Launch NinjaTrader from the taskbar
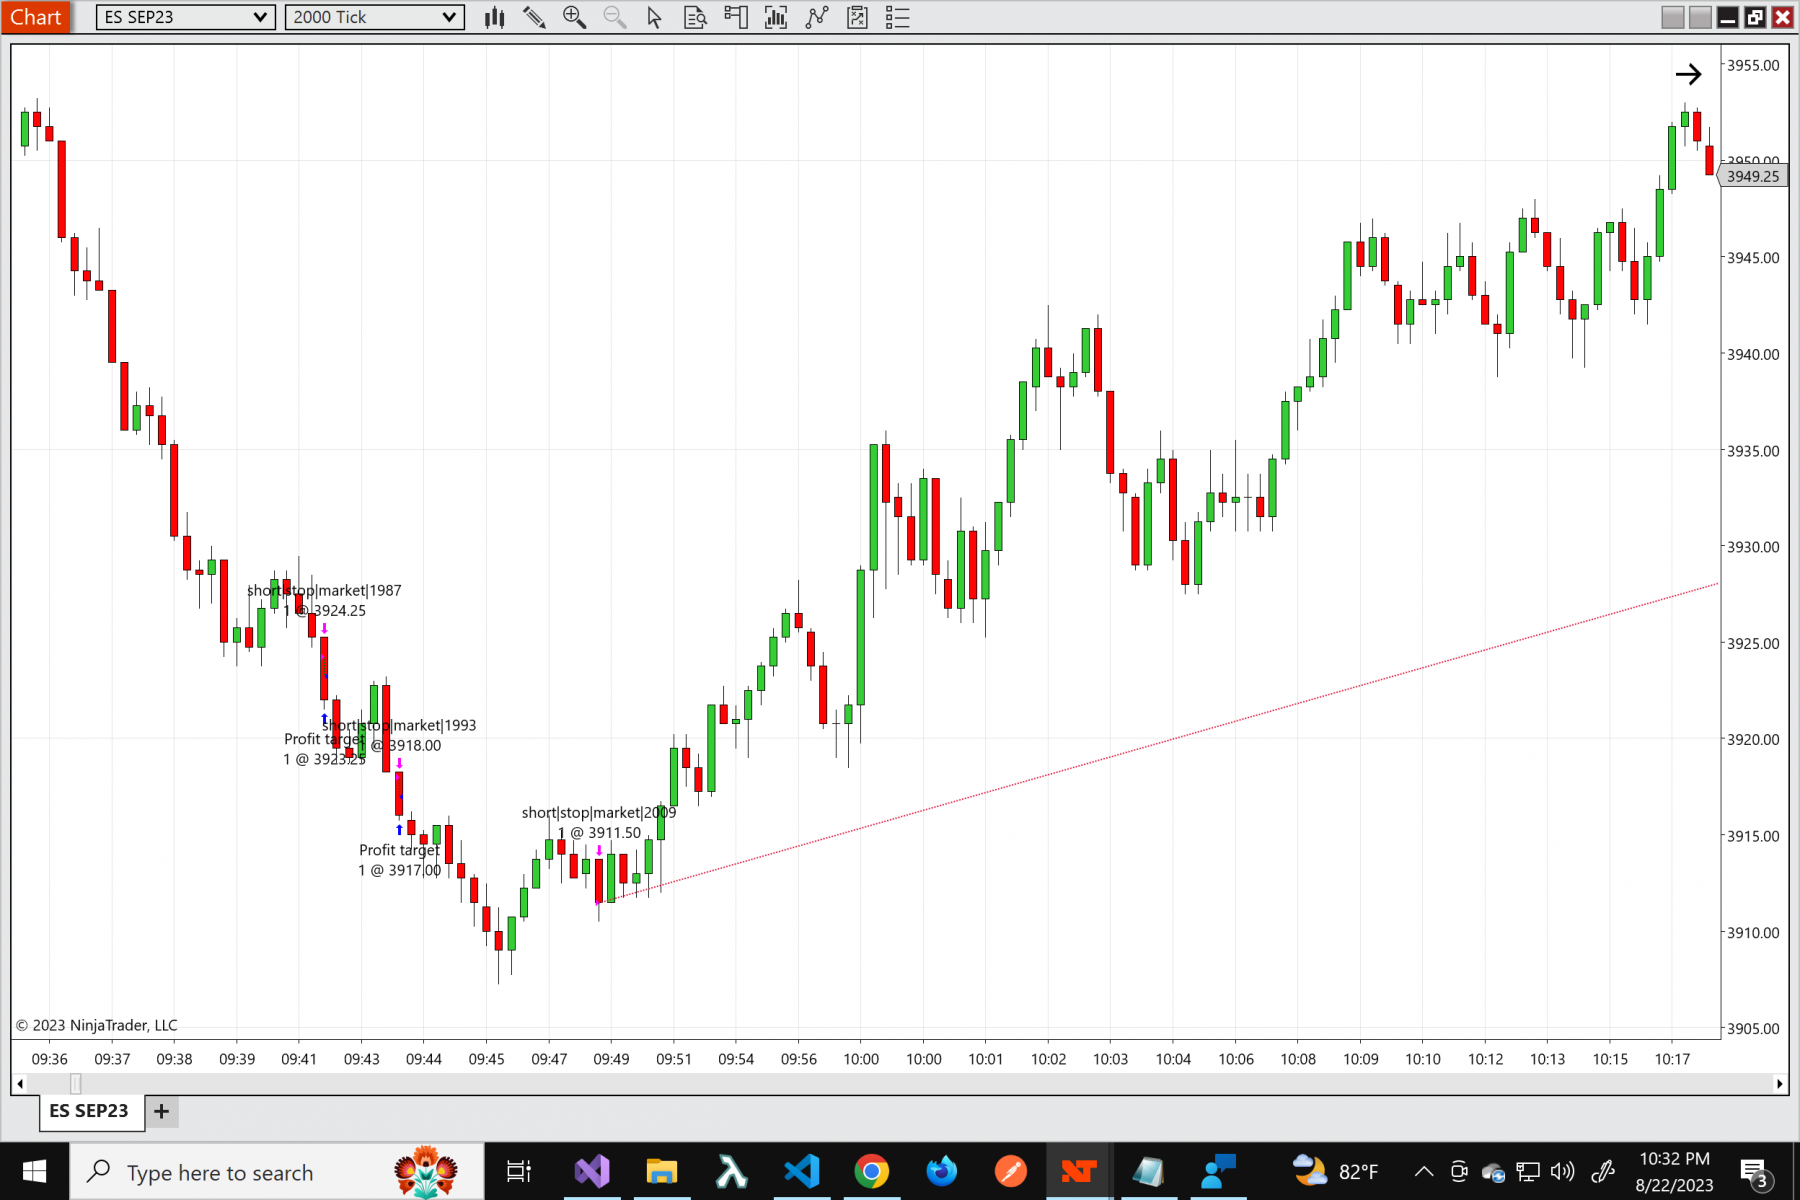 tap(1079, 1170)
